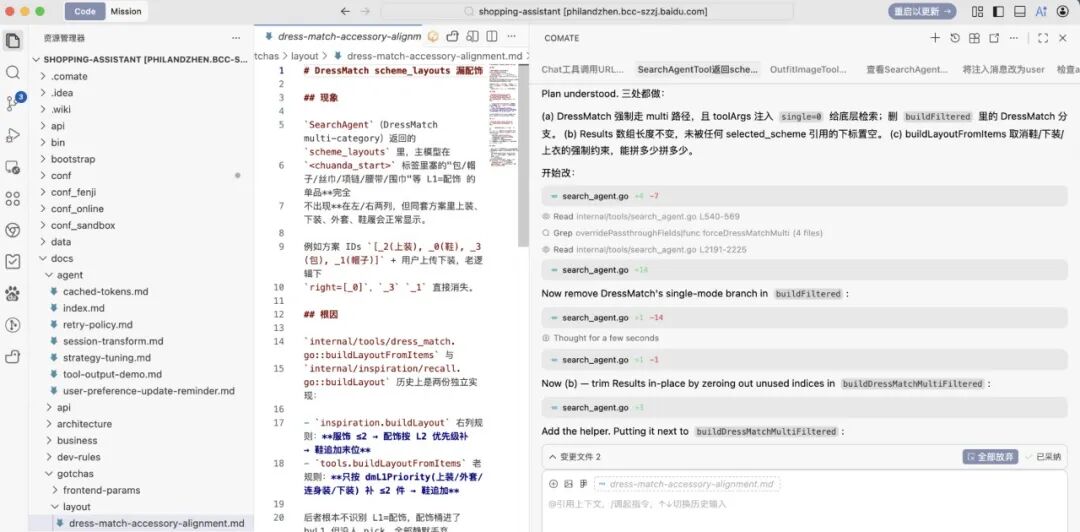
Task: Switch to Code mode
Action: (85, 11)
